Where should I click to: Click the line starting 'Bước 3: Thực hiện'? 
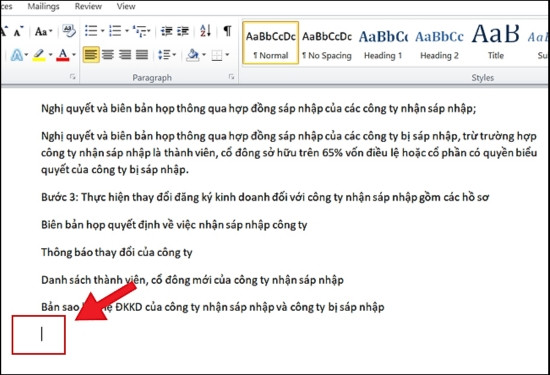[x=265, y=197]
